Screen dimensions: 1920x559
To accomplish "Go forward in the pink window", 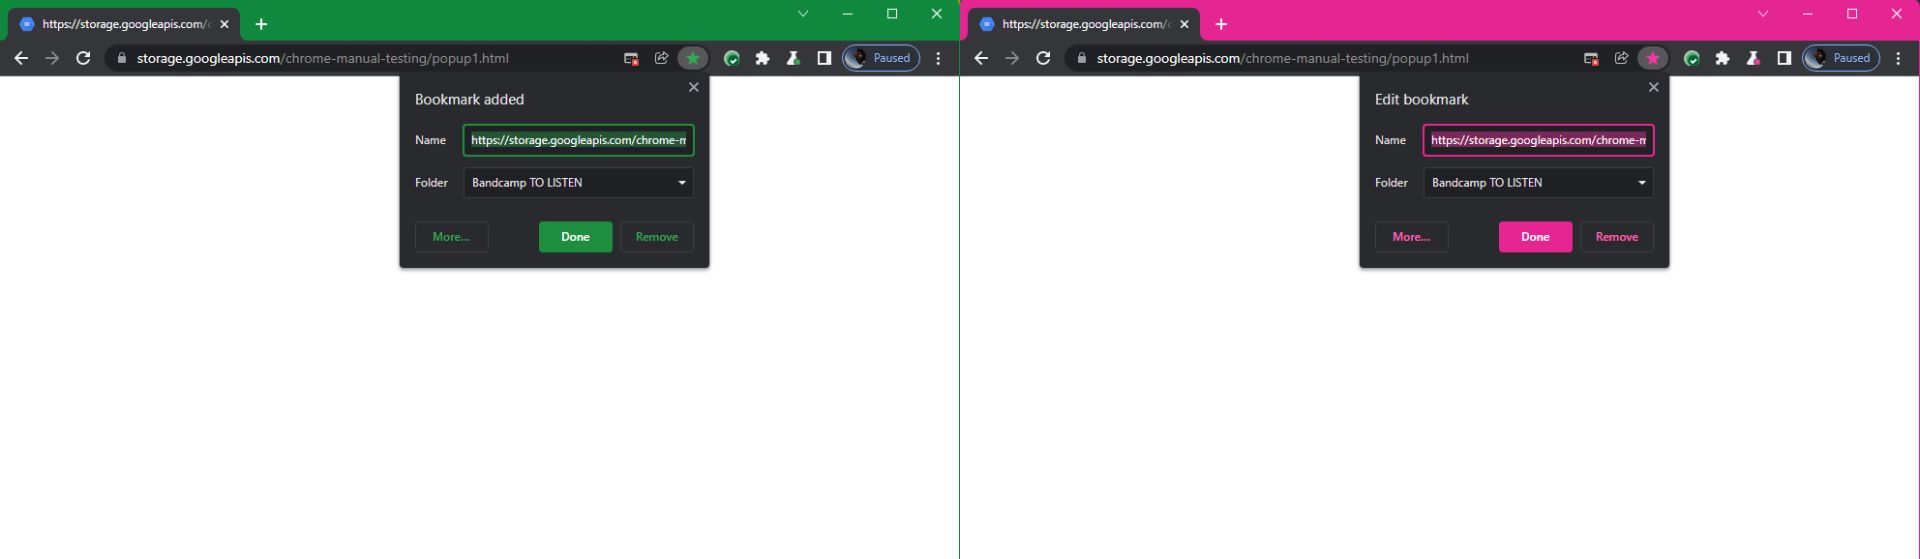I will pyautogui.click(x=1012, y=58).
